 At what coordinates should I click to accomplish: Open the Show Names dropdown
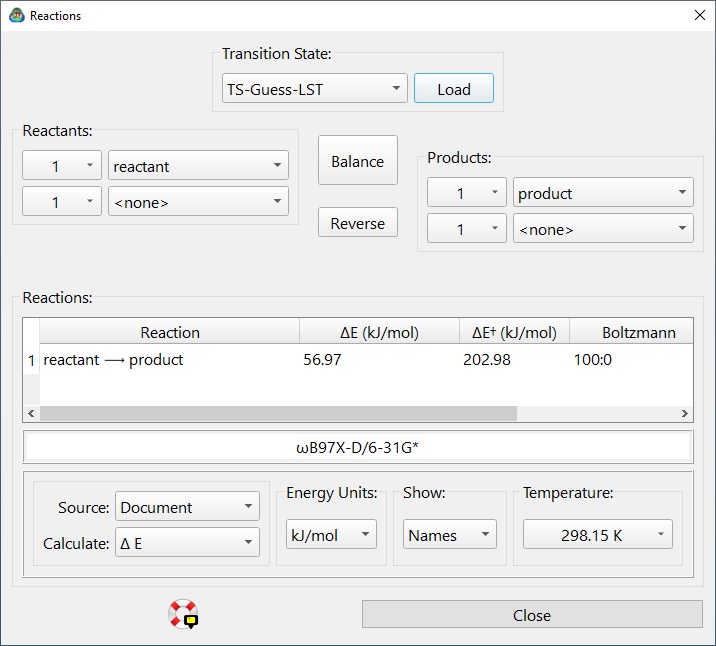tap(449, 534)
